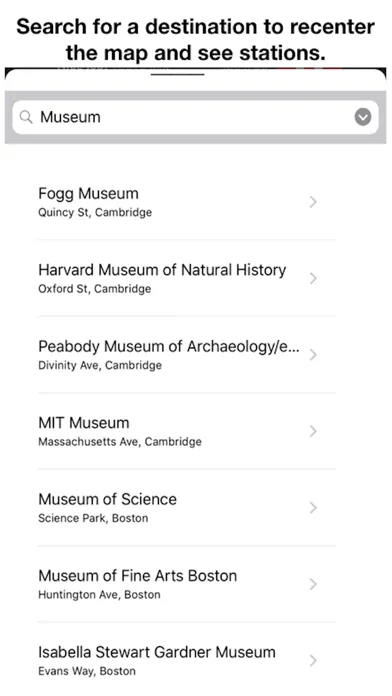Tap the Evans Way, Boston address line
The height and width of the screenshot is (696, 392).
tap(87, 671)
